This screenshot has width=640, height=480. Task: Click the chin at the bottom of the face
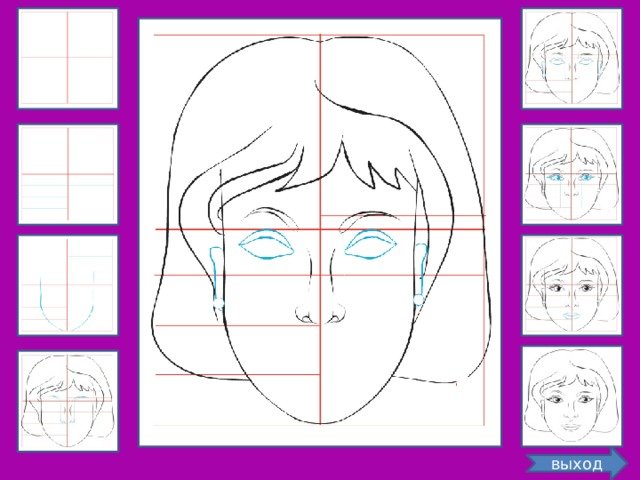tap(318, 420)
